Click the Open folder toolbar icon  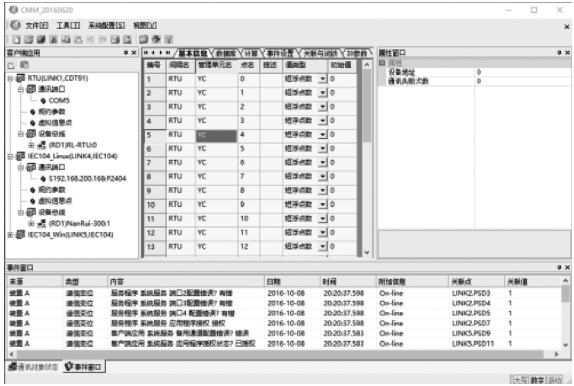[29, 40]
